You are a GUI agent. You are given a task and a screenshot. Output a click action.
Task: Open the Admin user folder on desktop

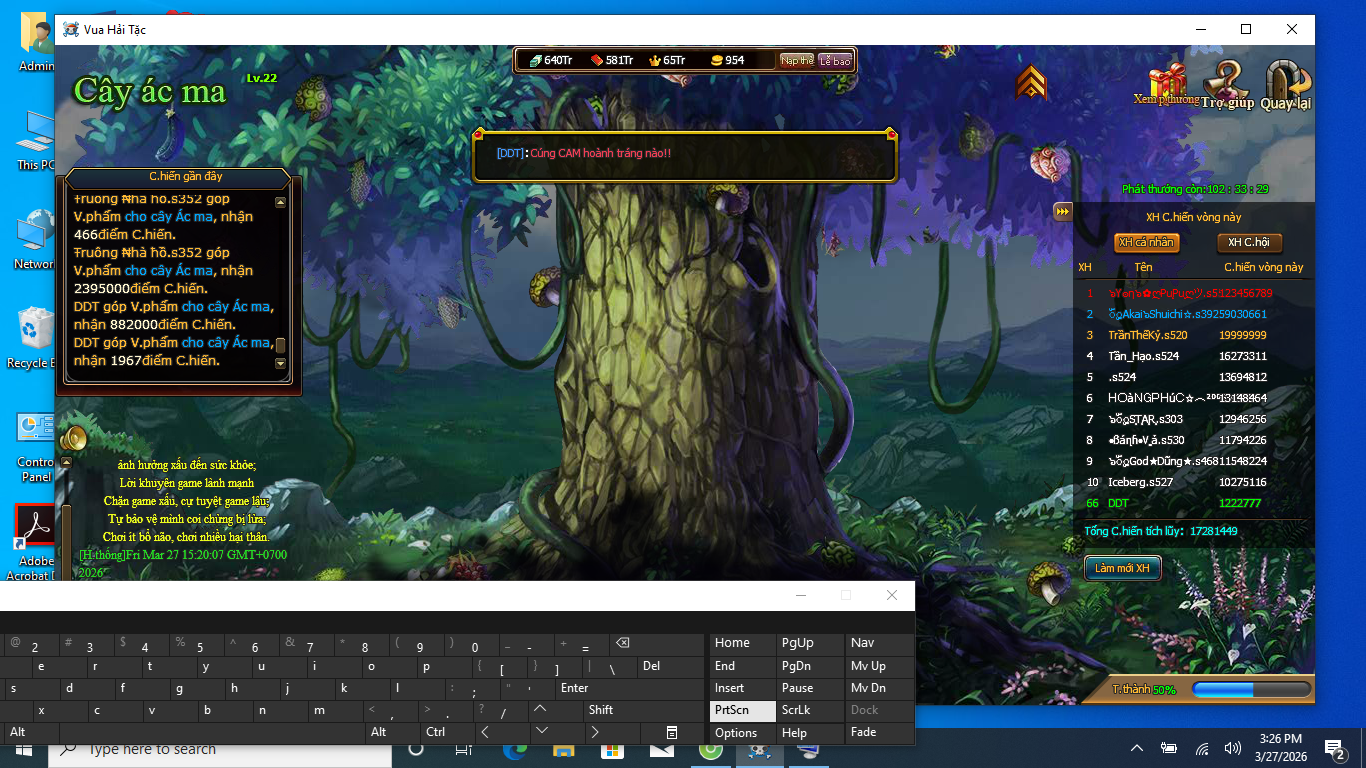coord(36,42)
